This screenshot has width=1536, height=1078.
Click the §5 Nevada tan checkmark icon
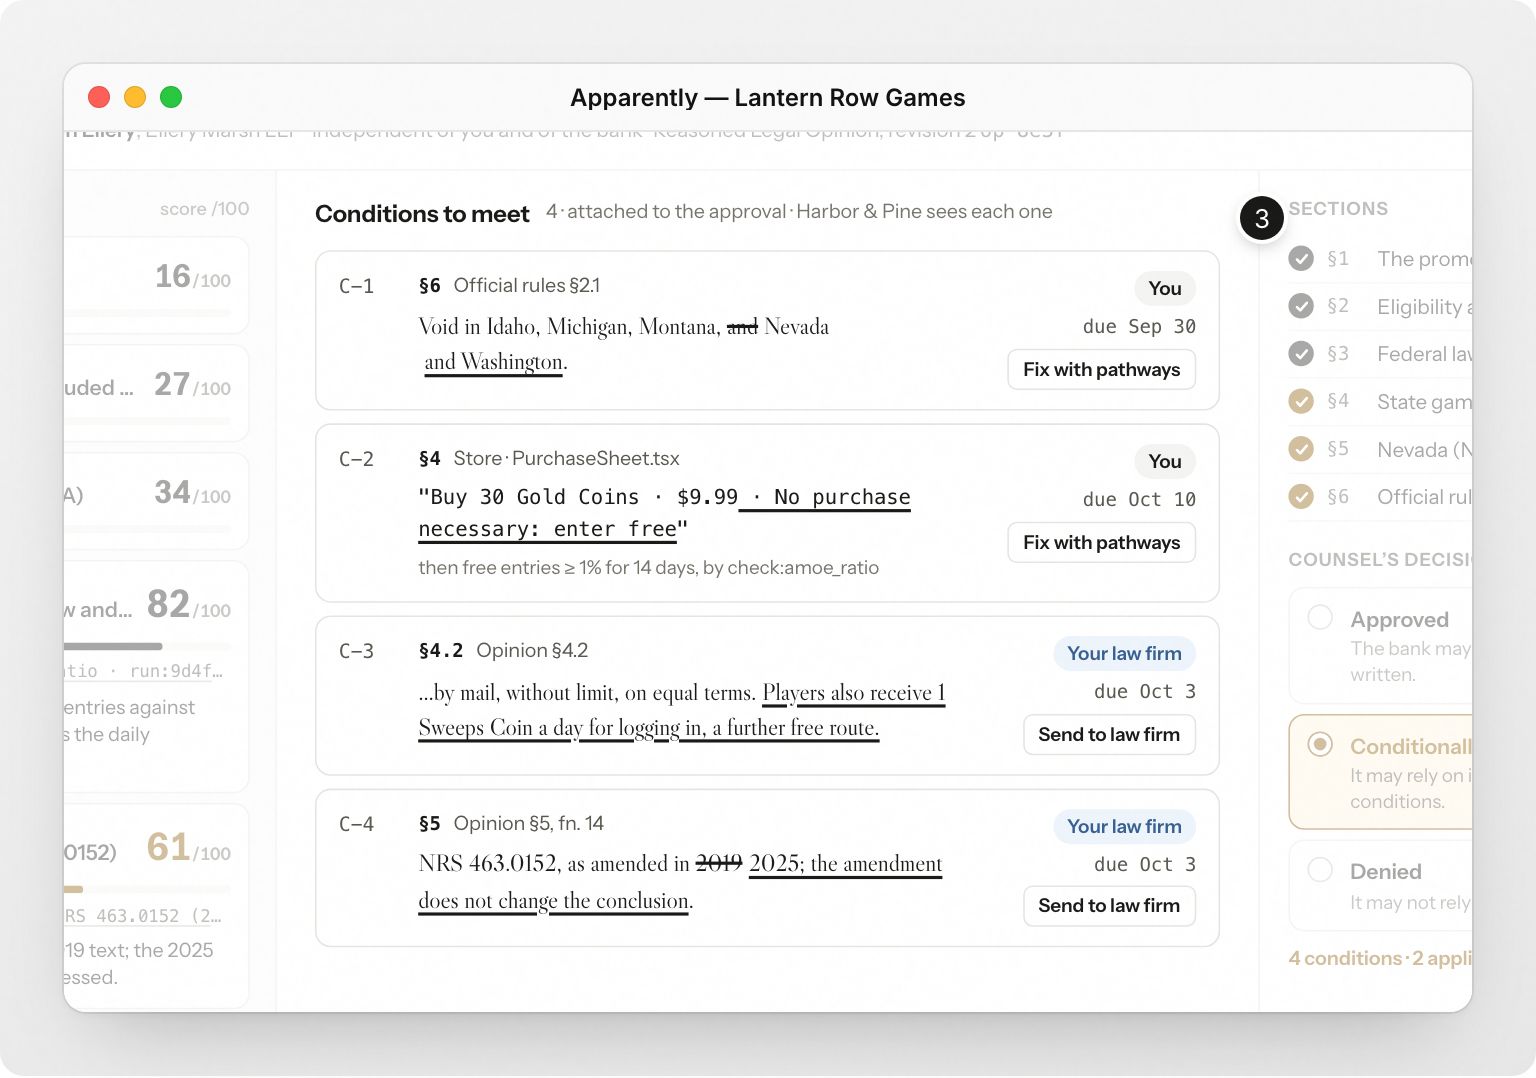tap(1301, 449)
